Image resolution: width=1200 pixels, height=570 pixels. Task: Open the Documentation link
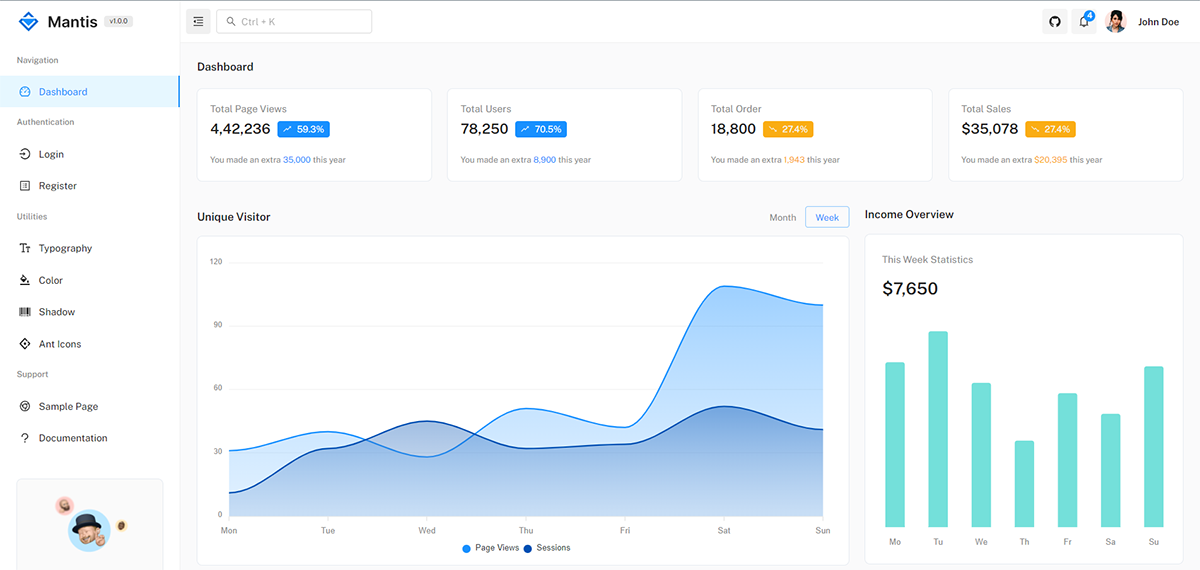[x=90, y=438]
